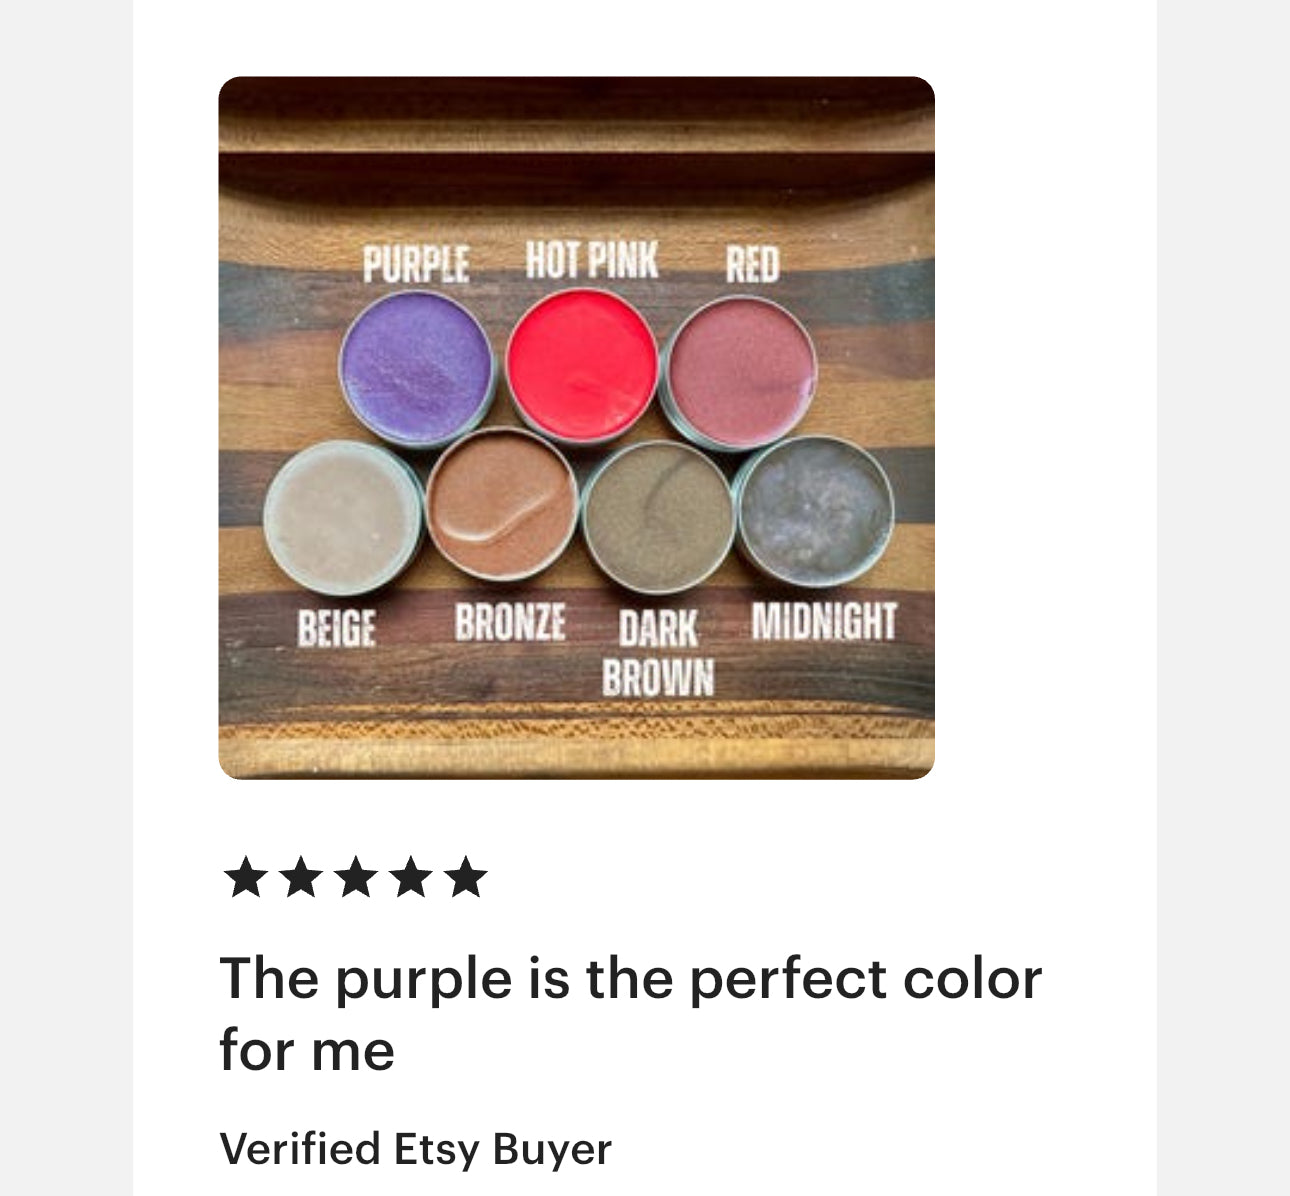The height and width of the screenshot is (1196, 1290).
Task: Click the first review star
Action: [x=245, y=878]
